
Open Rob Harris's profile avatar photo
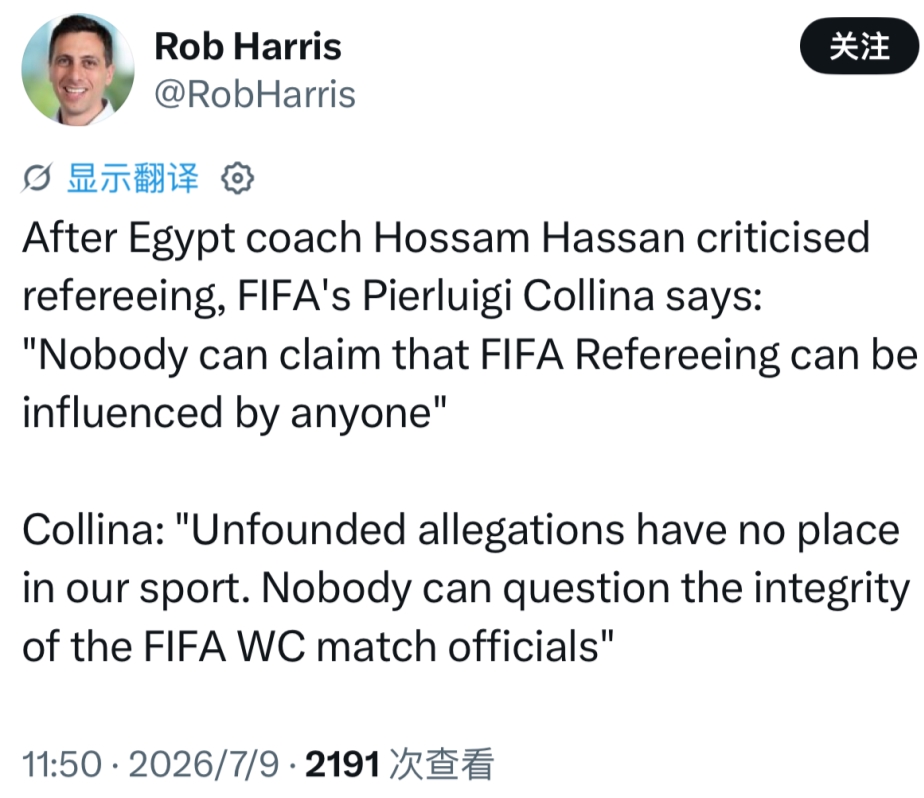(x=78, y=70)
